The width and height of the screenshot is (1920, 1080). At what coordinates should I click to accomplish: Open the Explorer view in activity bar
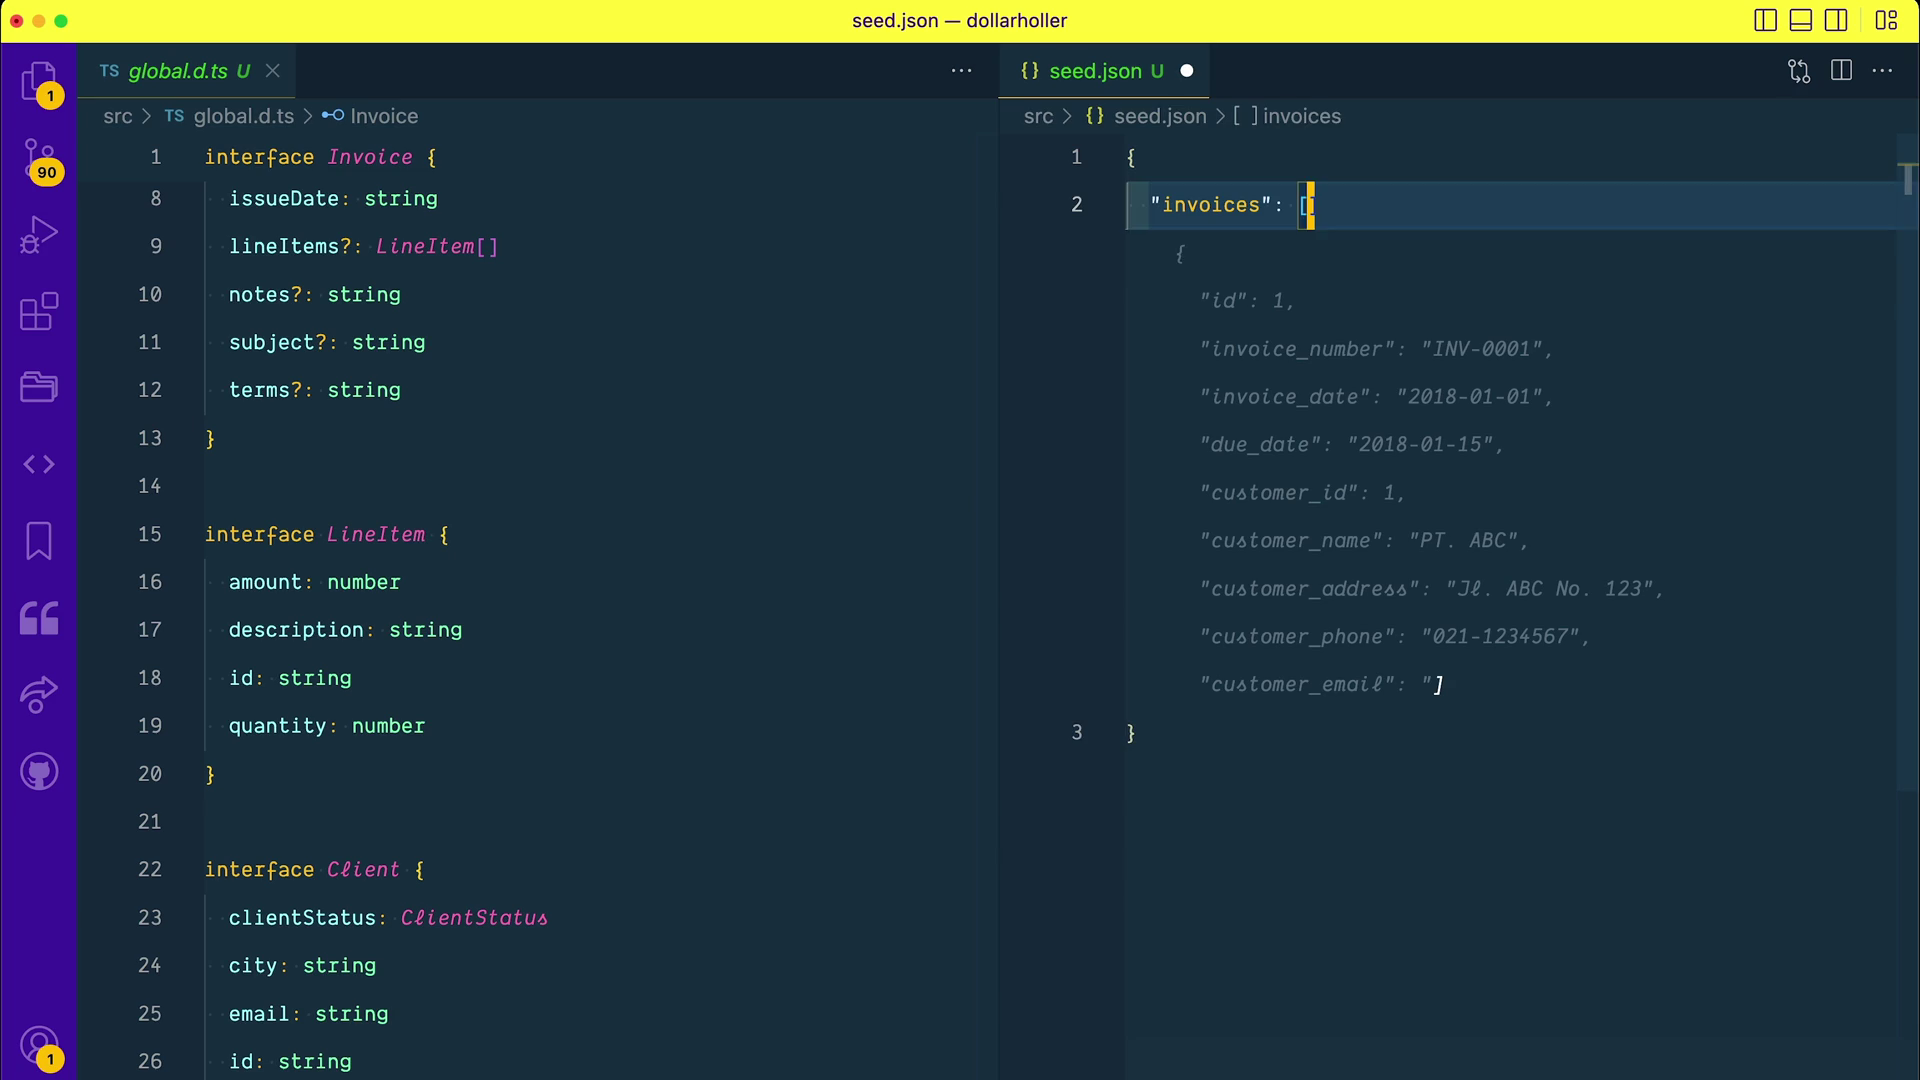pos(39,82)
